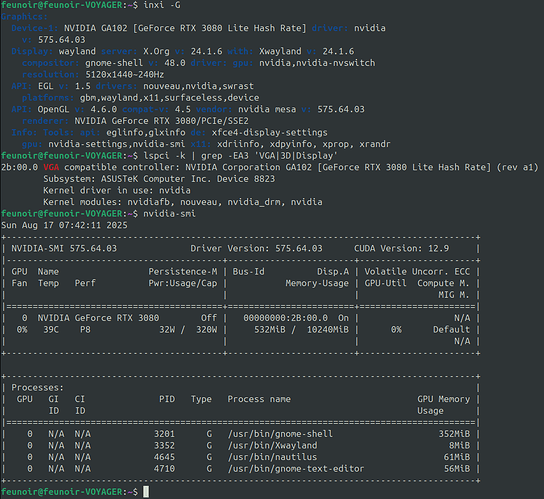Click the 'Bus-Id' column header

point(248,271)
